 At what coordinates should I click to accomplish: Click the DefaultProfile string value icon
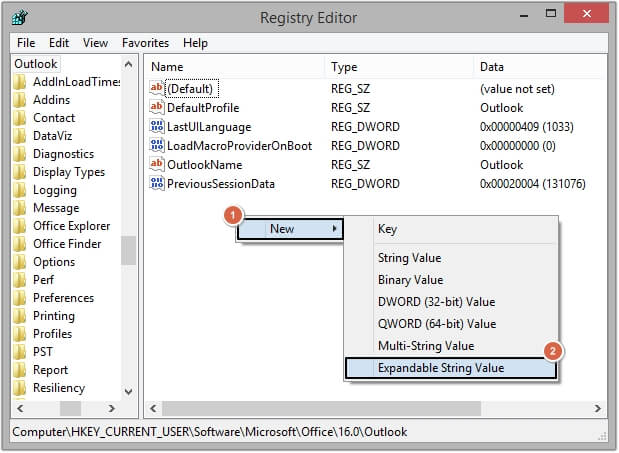[156, 108]
